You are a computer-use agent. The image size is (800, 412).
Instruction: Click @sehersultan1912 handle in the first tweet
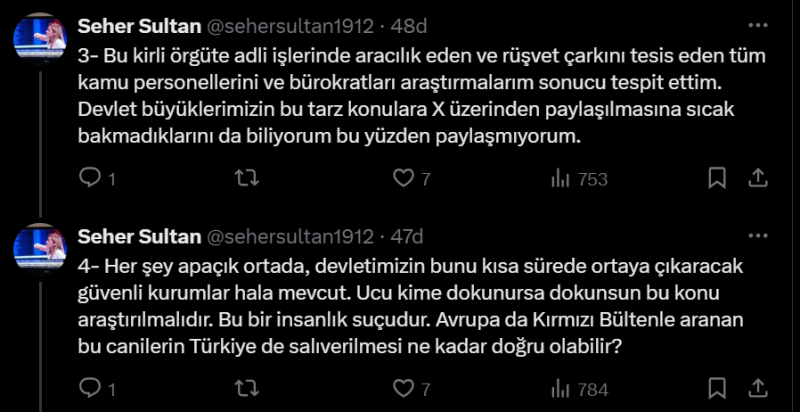click(289, 25)
